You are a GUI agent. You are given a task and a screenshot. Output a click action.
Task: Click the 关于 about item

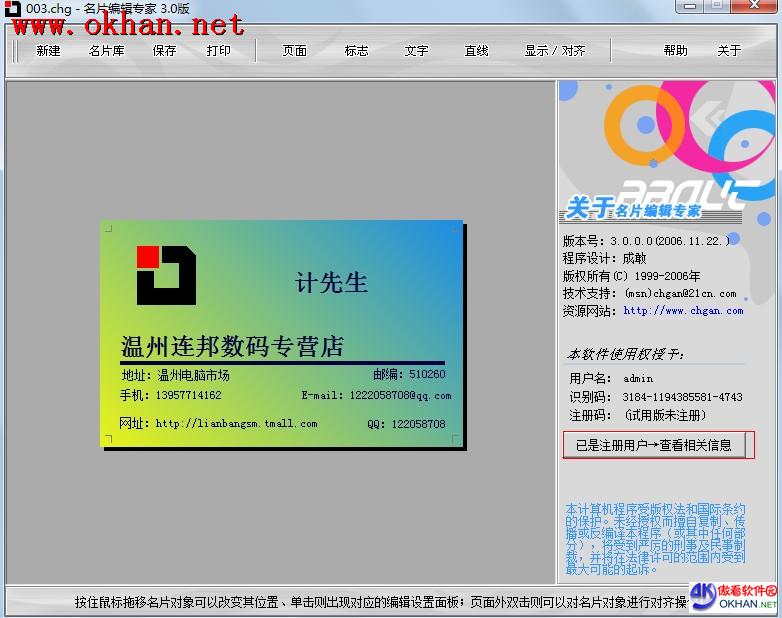pyautogui.click(x=729, y=50)
